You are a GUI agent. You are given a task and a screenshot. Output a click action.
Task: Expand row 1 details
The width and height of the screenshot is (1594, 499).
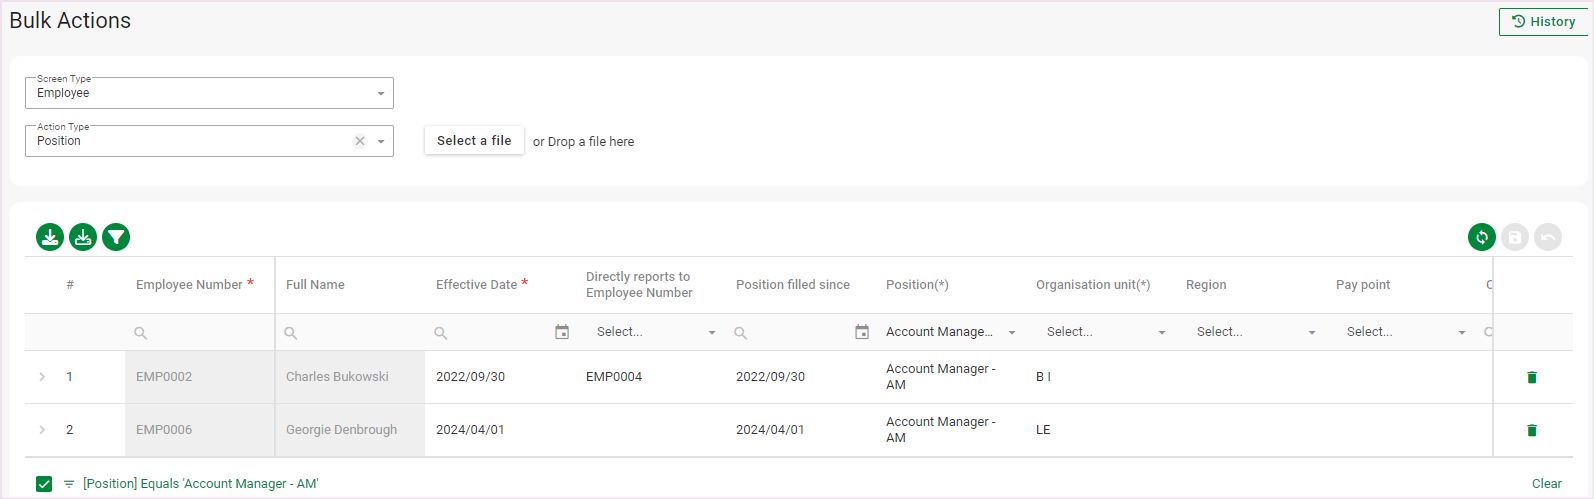pyautogui.click(x=42, y=377)
